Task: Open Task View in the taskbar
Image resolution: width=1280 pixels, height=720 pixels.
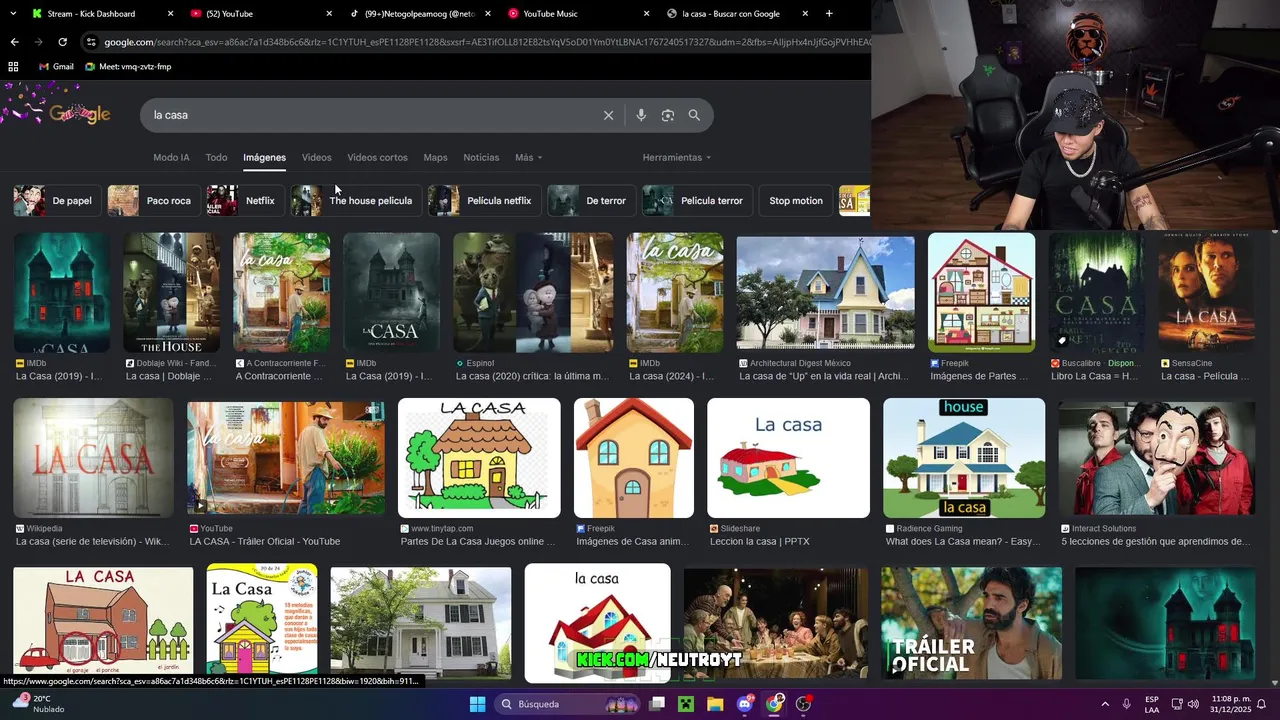Action: point(657,704)
